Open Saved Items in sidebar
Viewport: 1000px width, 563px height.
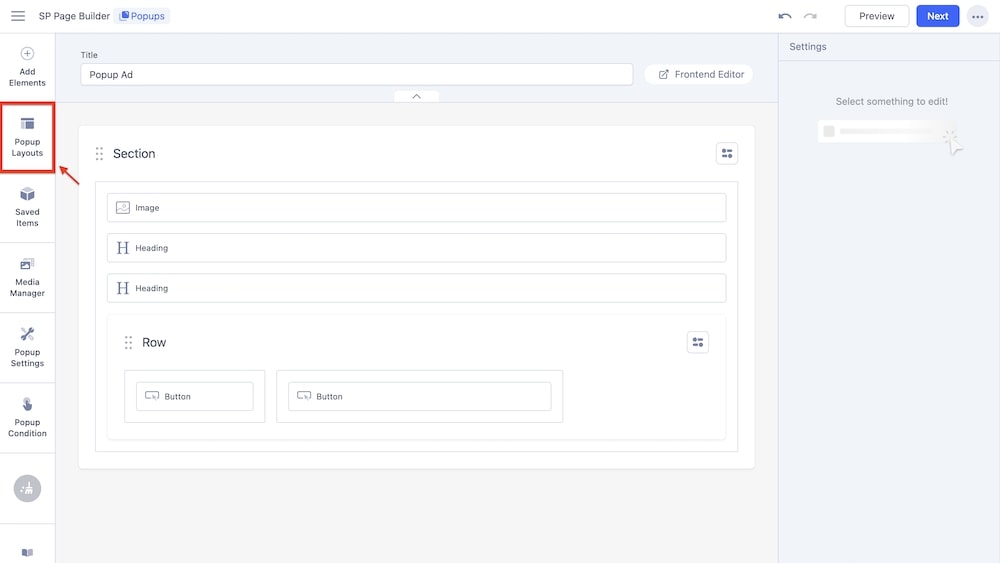click(27, 206)
